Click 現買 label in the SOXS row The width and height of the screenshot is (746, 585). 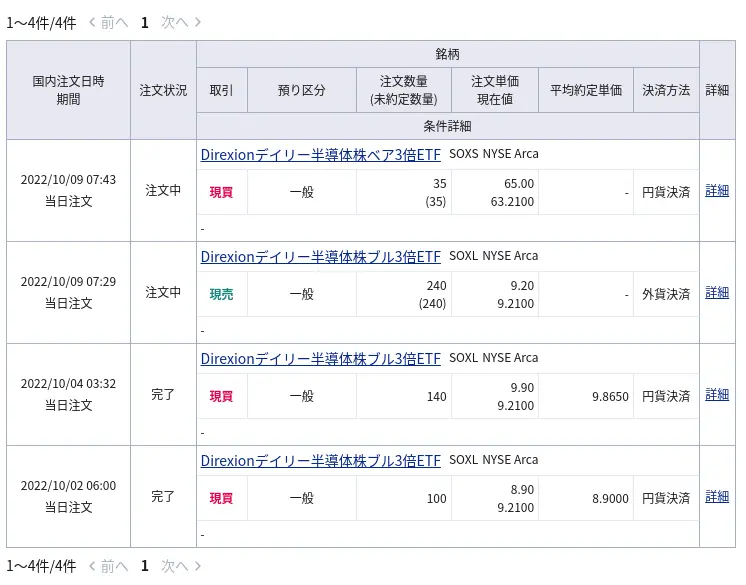[222, 192]
